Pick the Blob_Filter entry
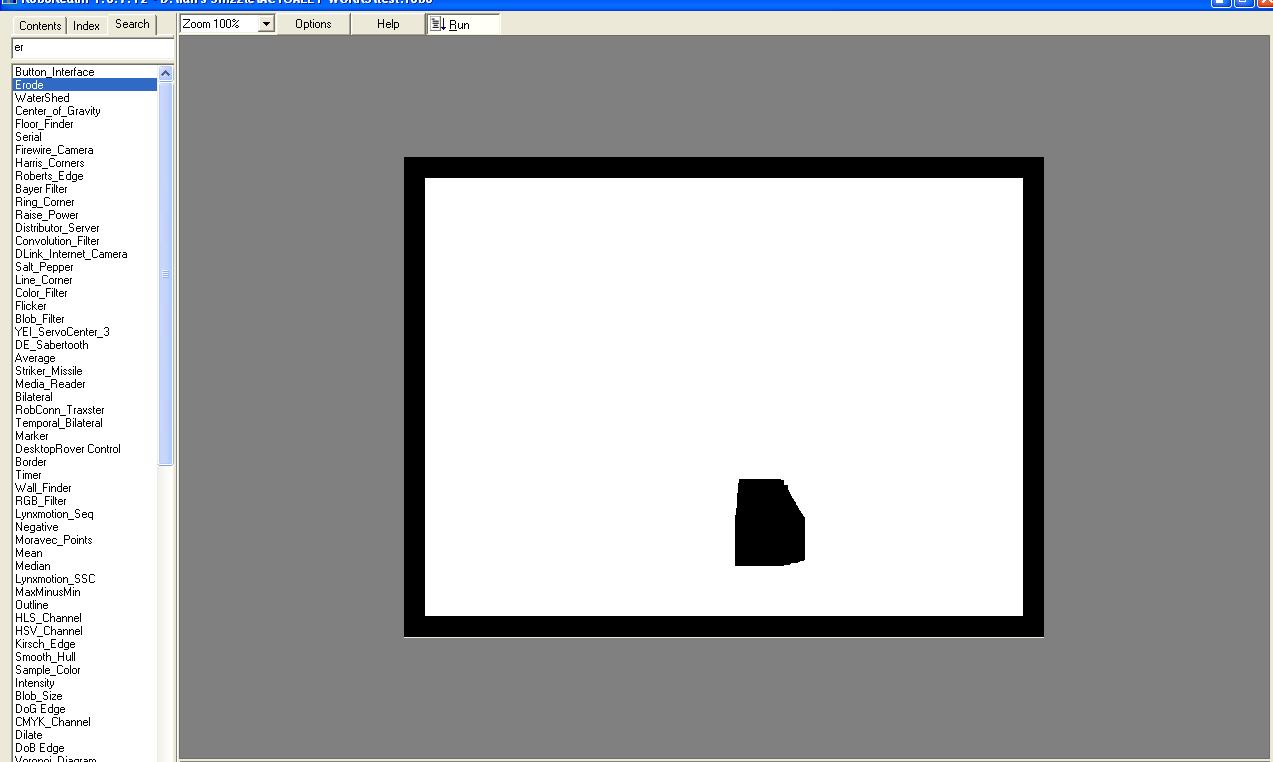This screenshot has height=762, width=1273. pyautogui.click(x=40, y=319)
